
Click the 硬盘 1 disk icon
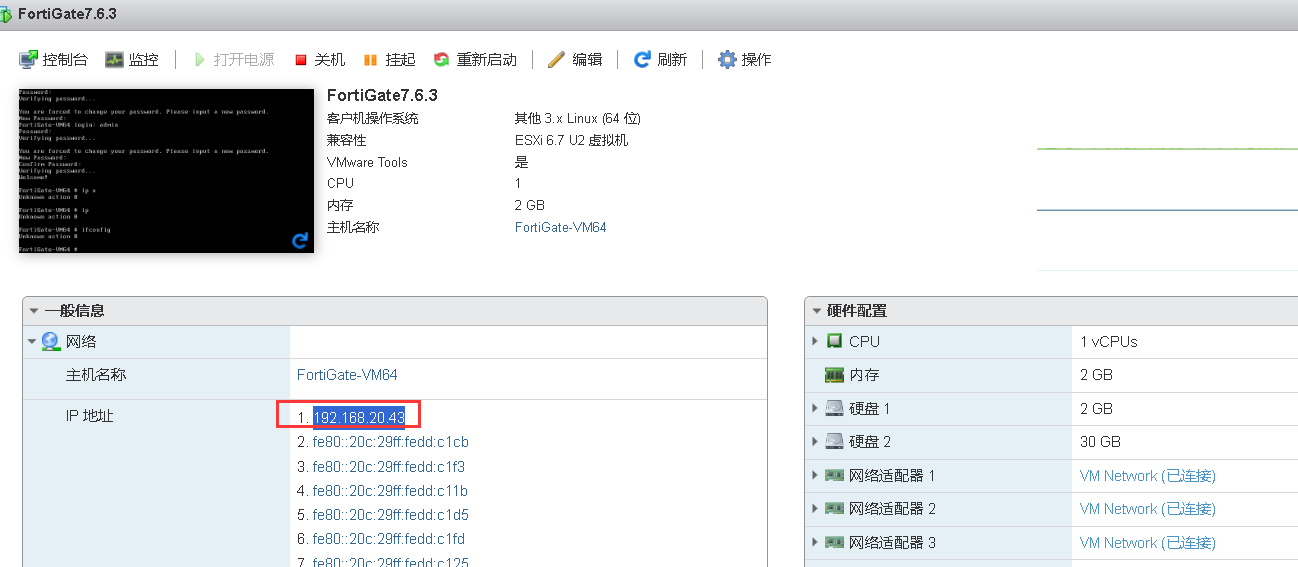(x=834, y=409)
